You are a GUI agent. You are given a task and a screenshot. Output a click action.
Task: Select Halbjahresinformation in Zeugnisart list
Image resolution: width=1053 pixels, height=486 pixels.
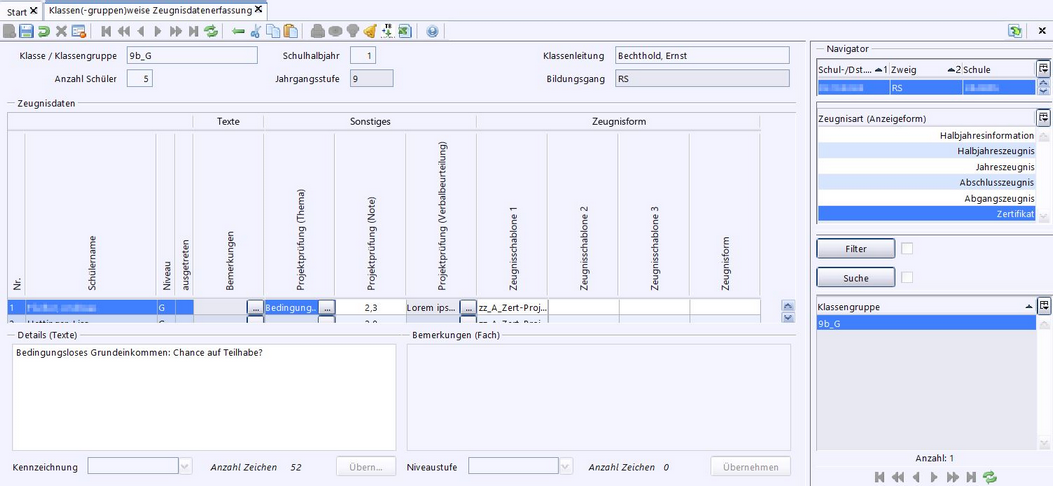click(x=927, y=135)
